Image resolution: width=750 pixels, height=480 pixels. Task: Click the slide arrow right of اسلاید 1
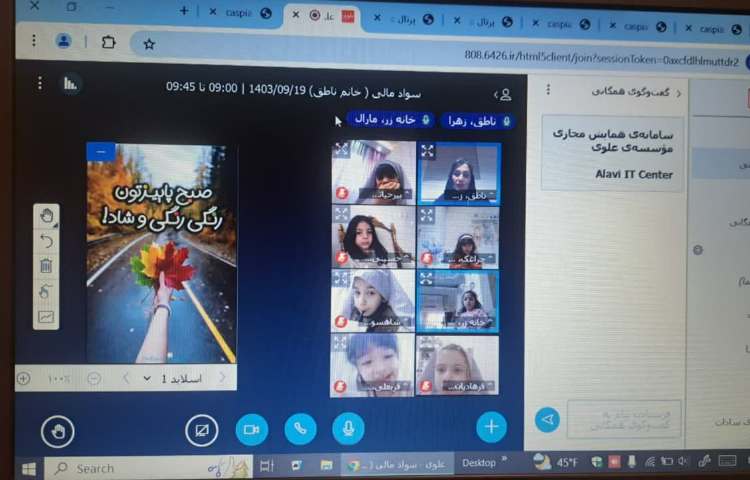(x=222, y=378)
